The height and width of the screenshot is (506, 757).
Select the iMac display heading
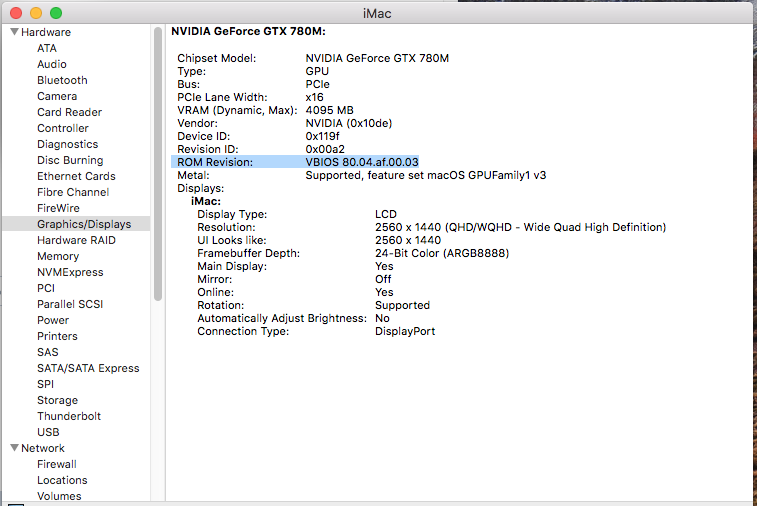(x=206, y=201)
